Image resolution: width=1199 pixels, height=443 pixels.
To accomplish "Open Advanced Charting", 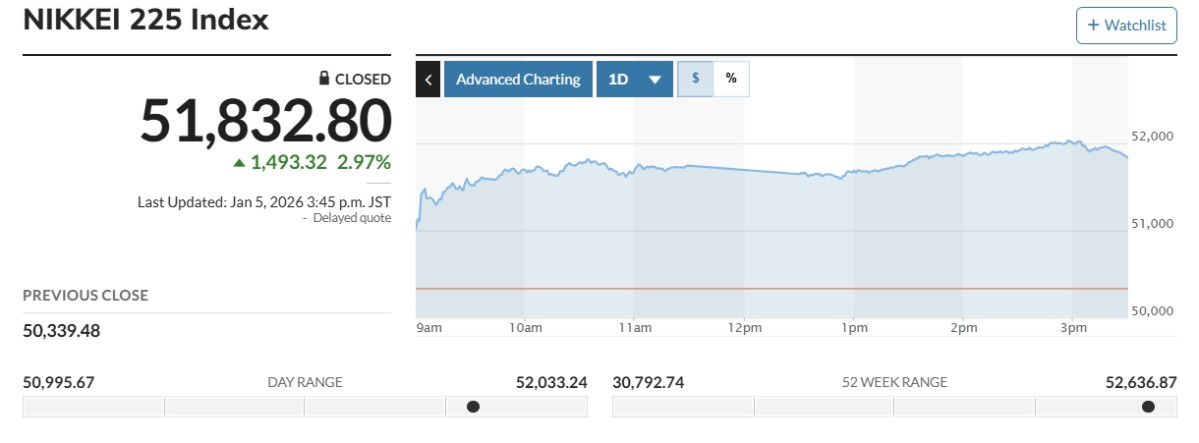I will (518, 80).
